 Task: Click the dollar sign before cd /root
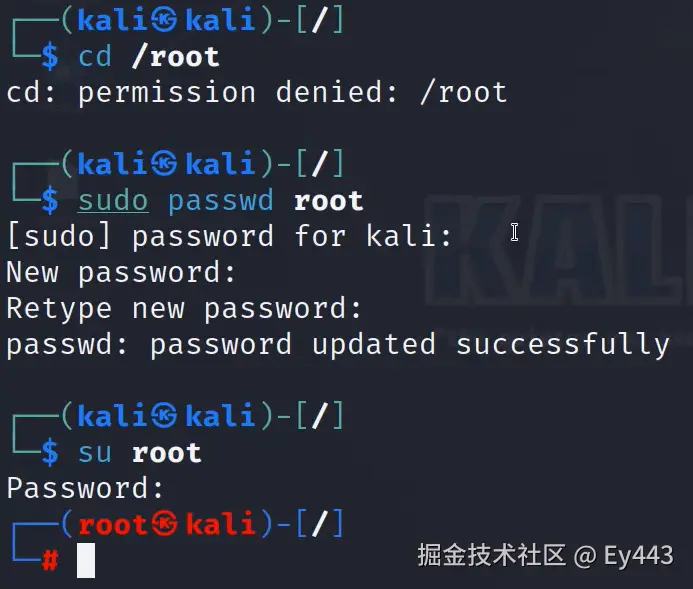pyautogui.click(x=50, y=57)
